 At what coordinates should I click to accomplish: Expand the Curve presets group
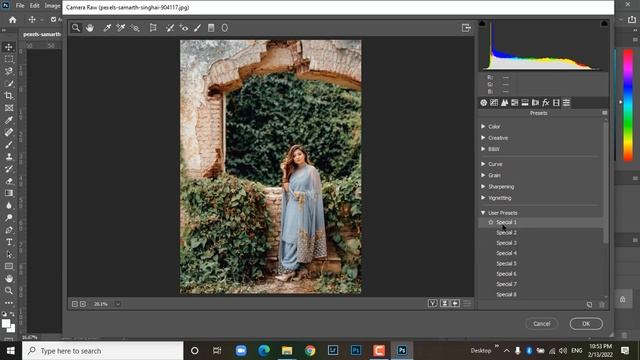[483, 164]
